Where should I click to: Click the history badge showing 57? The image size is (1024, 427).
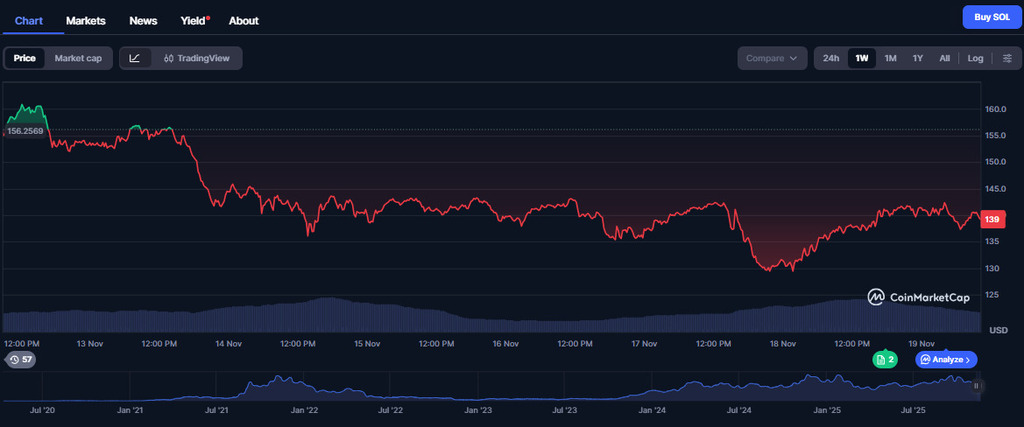(20, 359)
